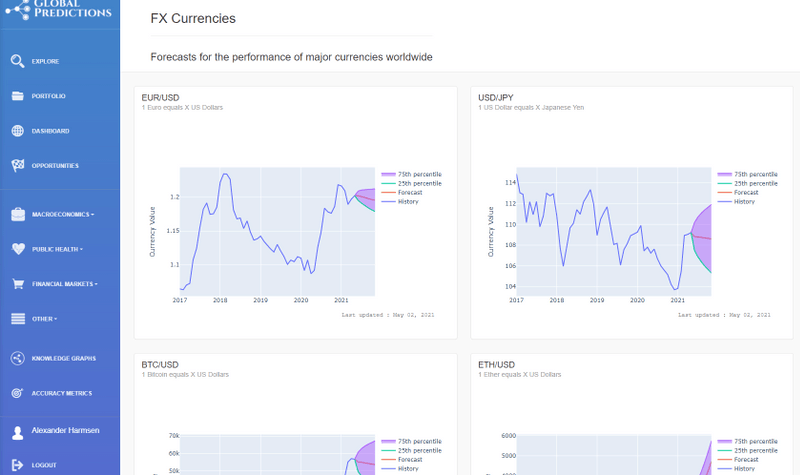This screenshot has height=475, width=800.
Task: Toggle 75th percentile swatch in ETH/USD legend
Action: (x=724, y=442)
